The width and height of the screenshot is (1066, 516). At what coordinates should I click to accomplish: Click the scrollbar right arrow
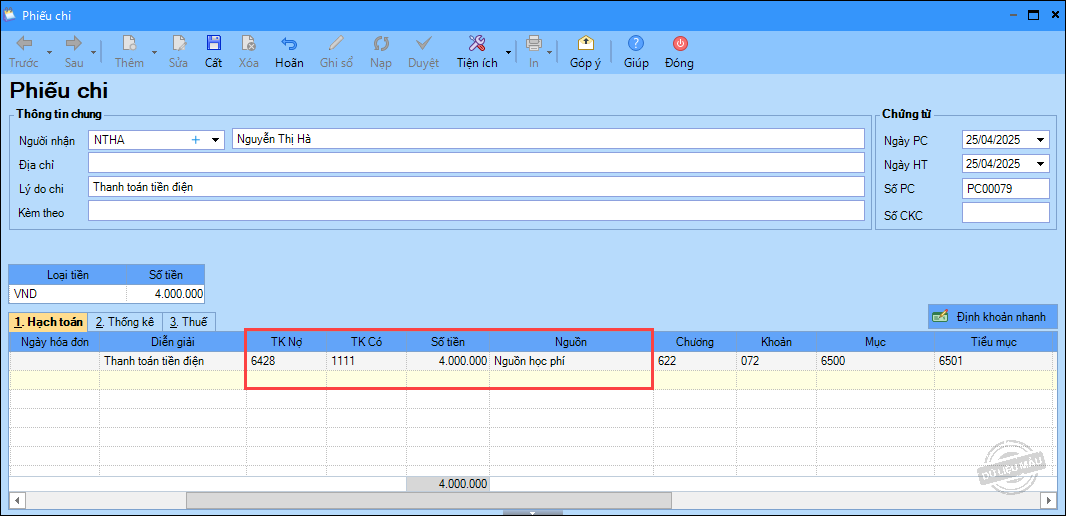[1048, 500]
